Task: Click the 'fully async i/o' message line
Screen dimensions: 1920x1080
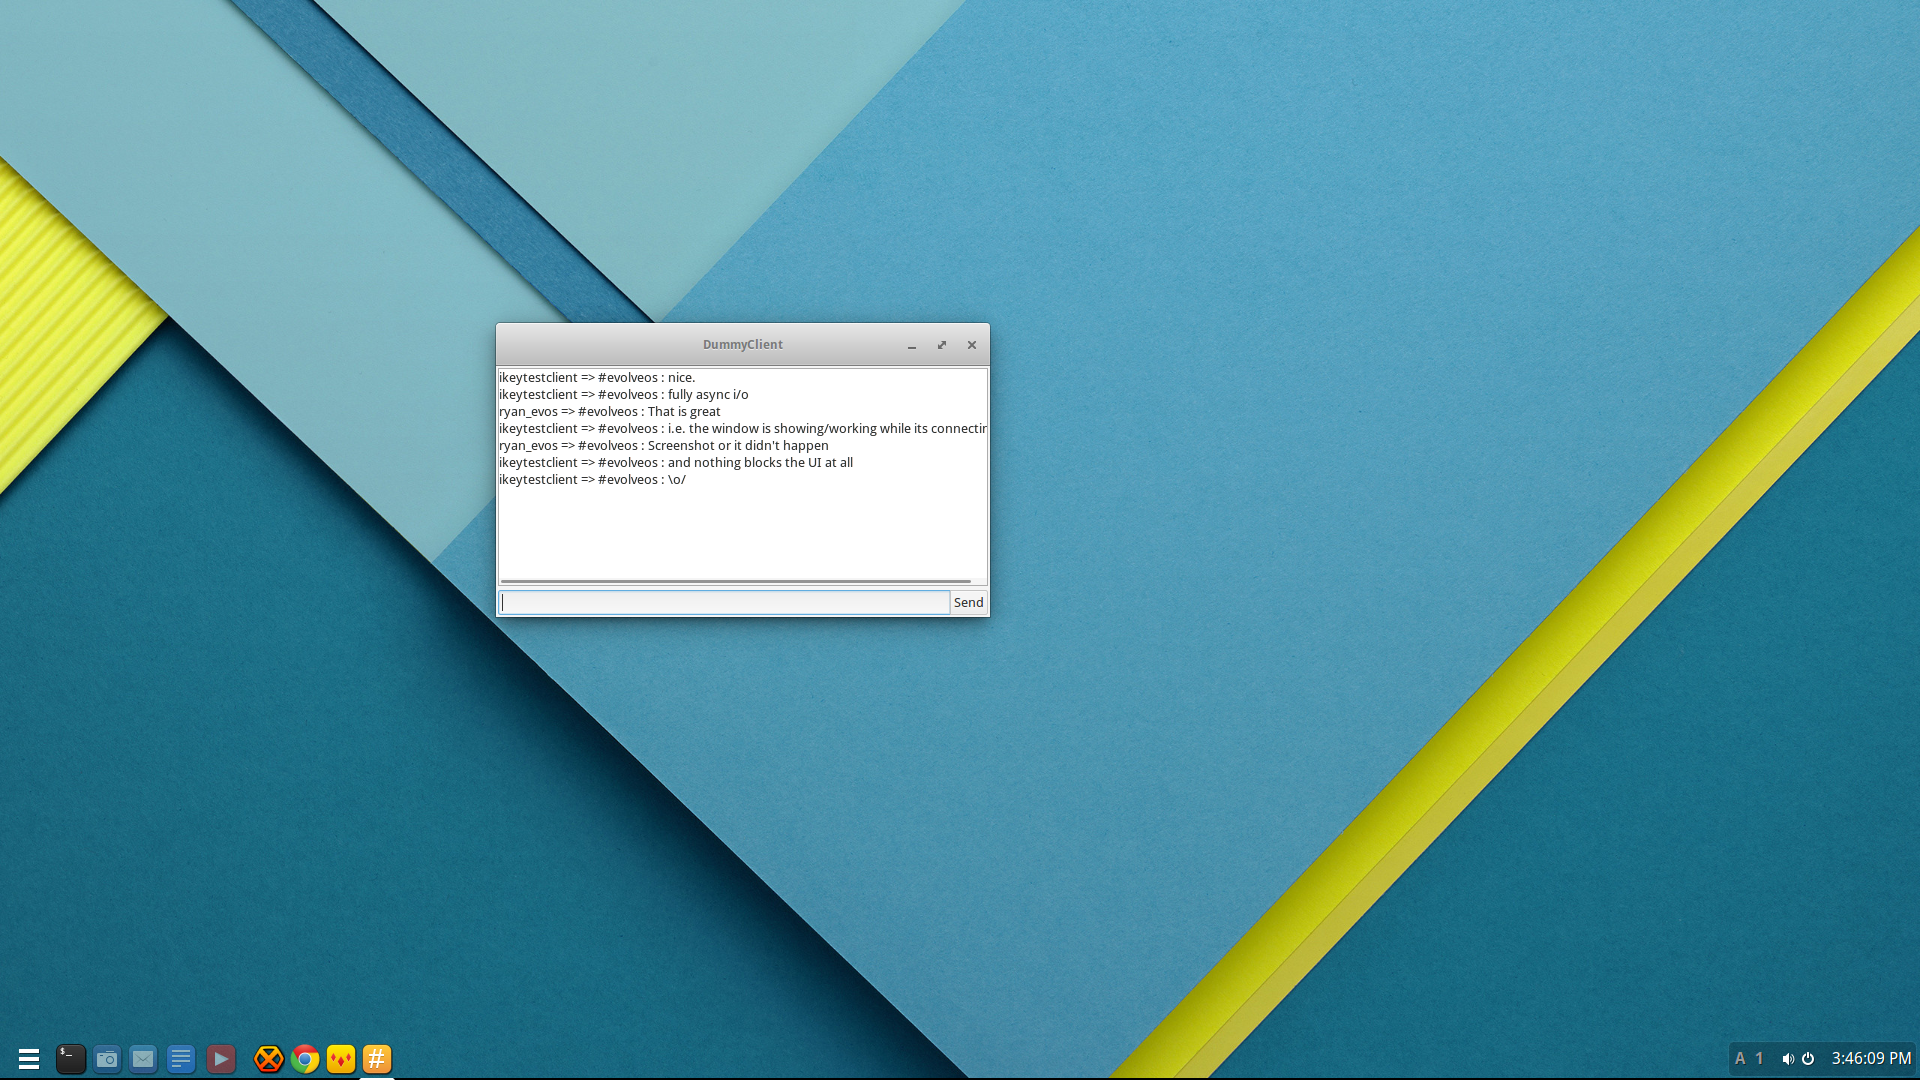Action: pos(623,394)
